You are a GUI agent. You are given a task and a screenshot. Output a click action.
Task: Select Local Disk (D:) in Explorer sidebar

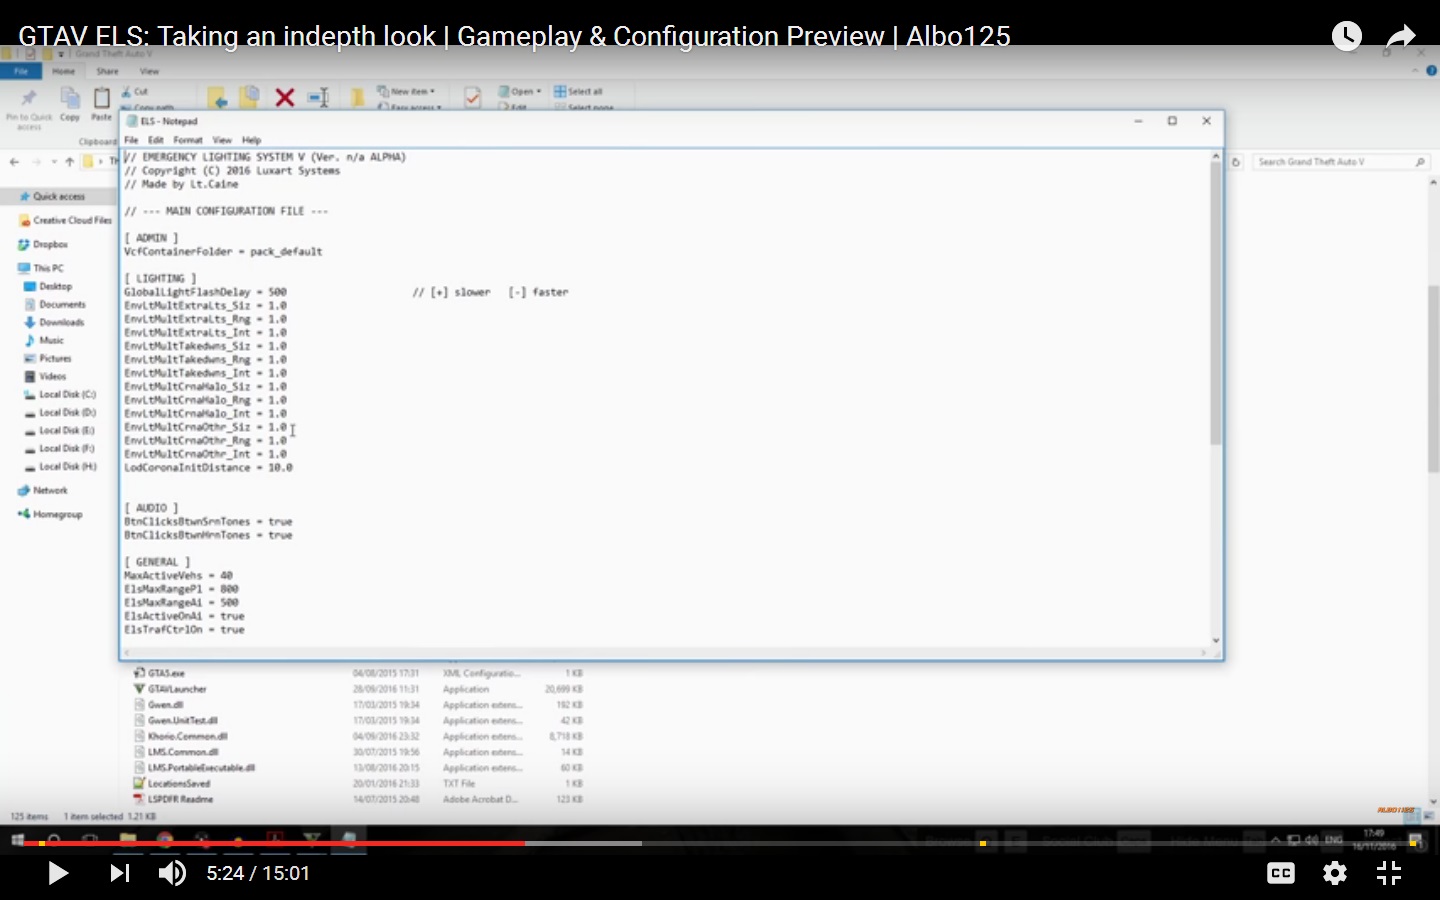61,412
